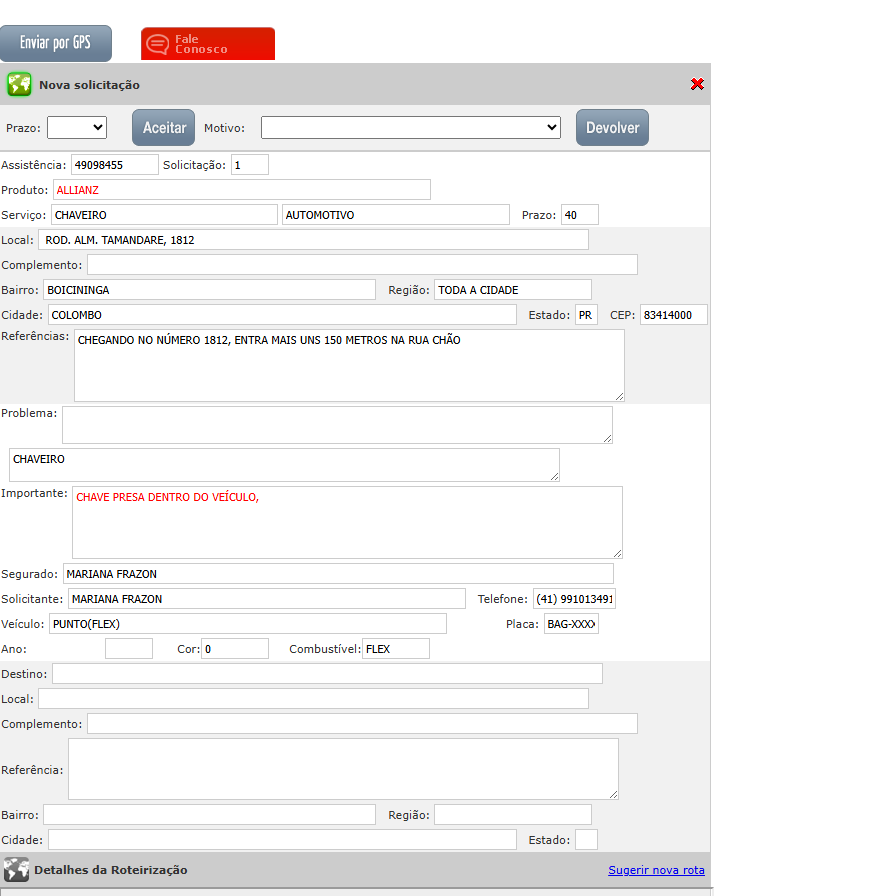Viewport: 876px width, 896px height.
Task: Click the origin Complemento input field
Action: coord(362,265)
